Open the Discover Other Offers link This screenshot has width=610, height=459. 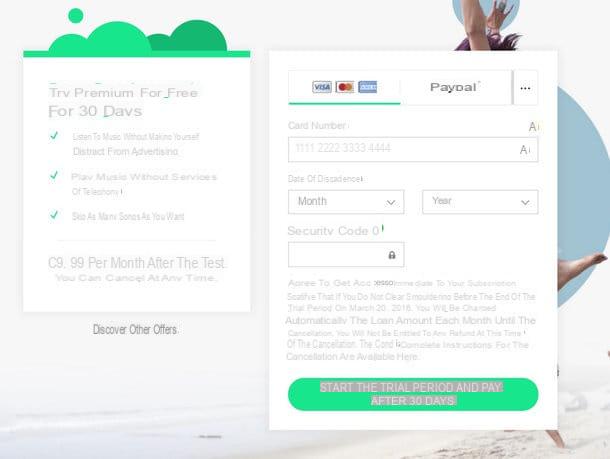click(x=135, y=329)
